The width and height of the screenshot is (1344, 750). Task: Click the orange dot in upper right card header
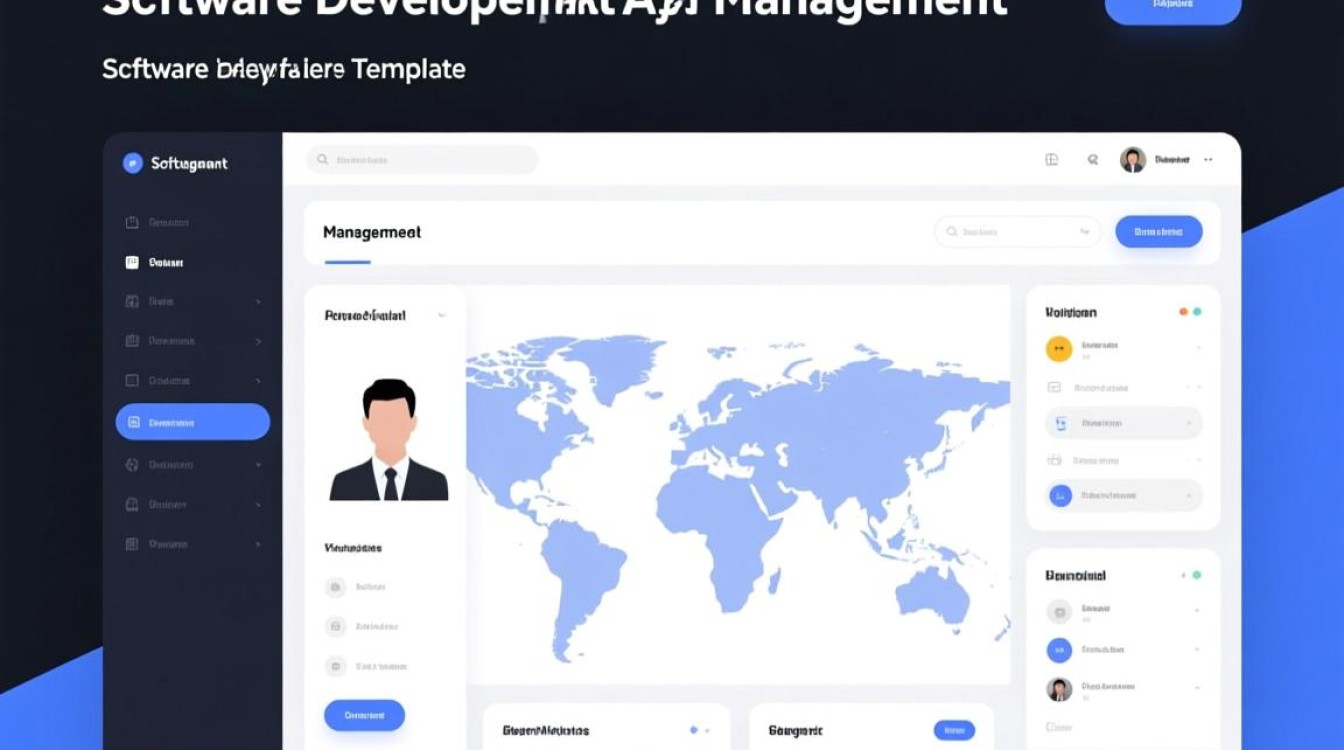(1183, 312)
